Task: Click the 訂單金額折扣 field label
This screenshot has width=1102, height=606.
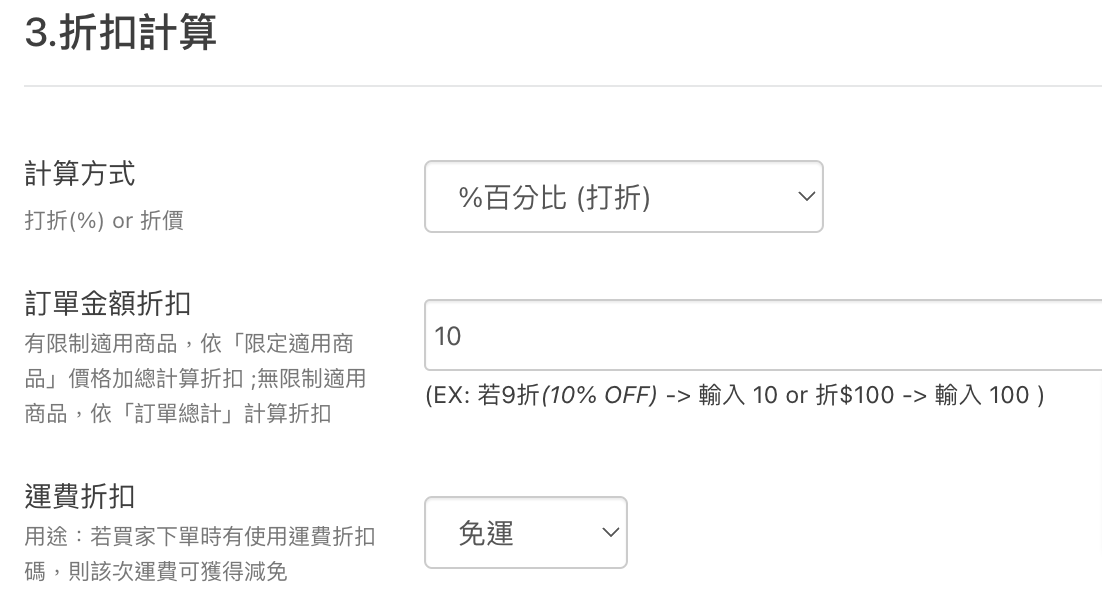Action: [107, 301]
